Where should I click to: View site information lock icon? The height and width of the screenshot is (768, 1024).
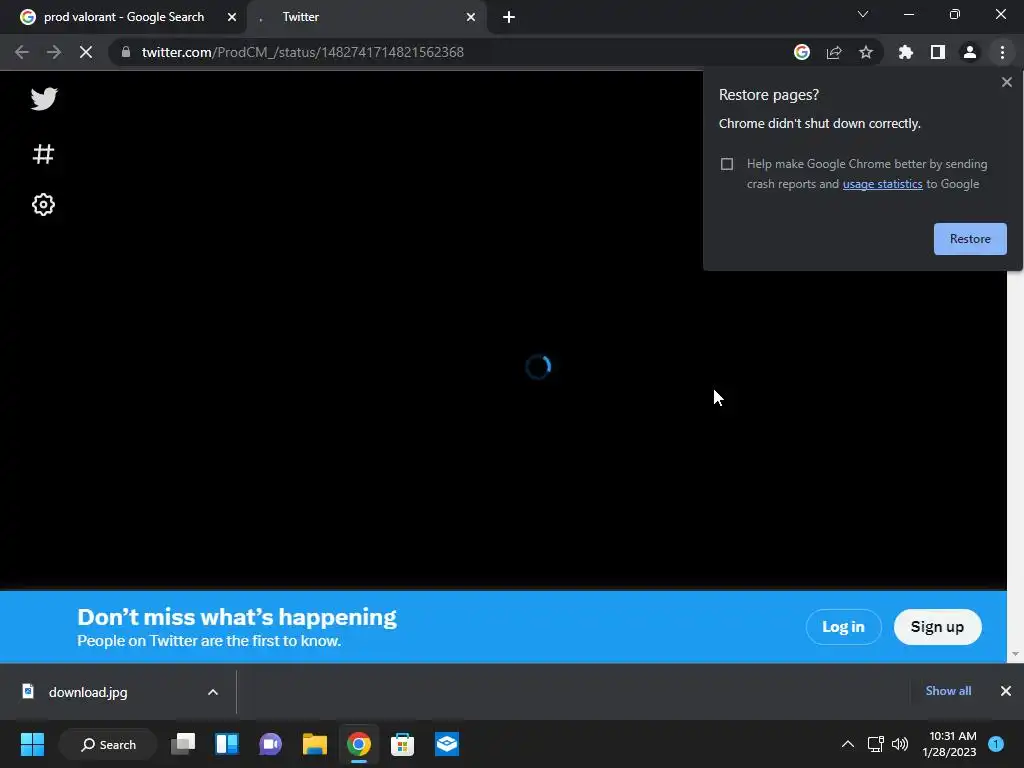point(126,52)
